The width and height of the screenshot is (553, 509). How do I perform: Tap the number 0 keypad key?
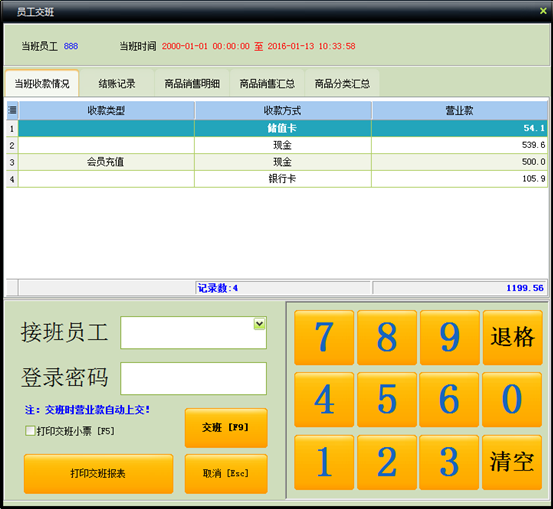pyautogui.click(x=512, y=399)
